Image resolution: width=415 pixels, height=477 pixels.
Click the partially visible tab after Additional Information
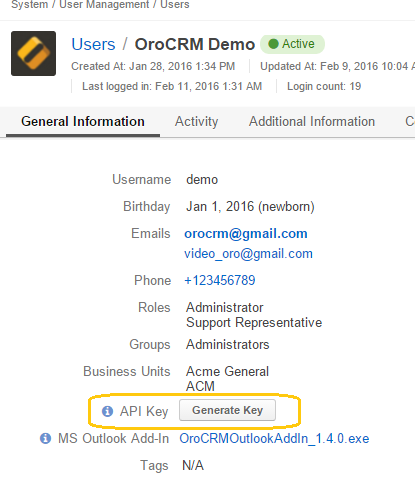point(410,121)
